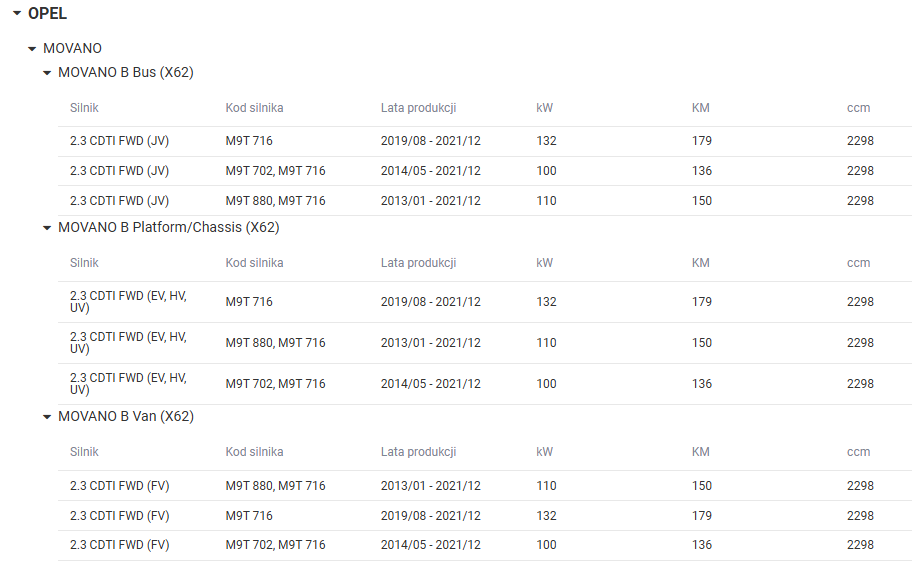This screenshot has width=912, height=561.
Task: Select Bus row with M9T 880, M9T 716
Action: (x=485, y=201)
